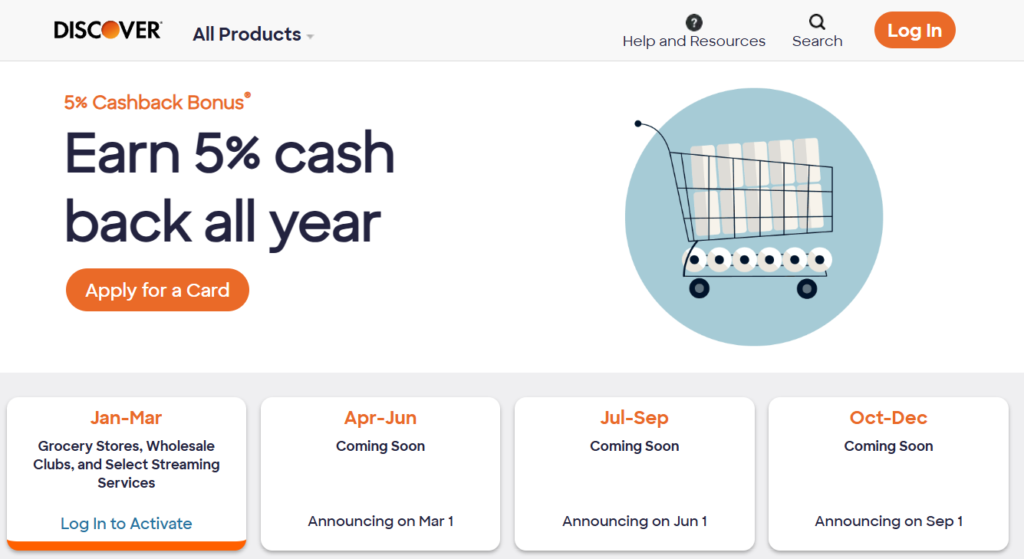Click Announcing on Jun 1 text
Screen dimensions: 1024x559
(x=634, y=521)
